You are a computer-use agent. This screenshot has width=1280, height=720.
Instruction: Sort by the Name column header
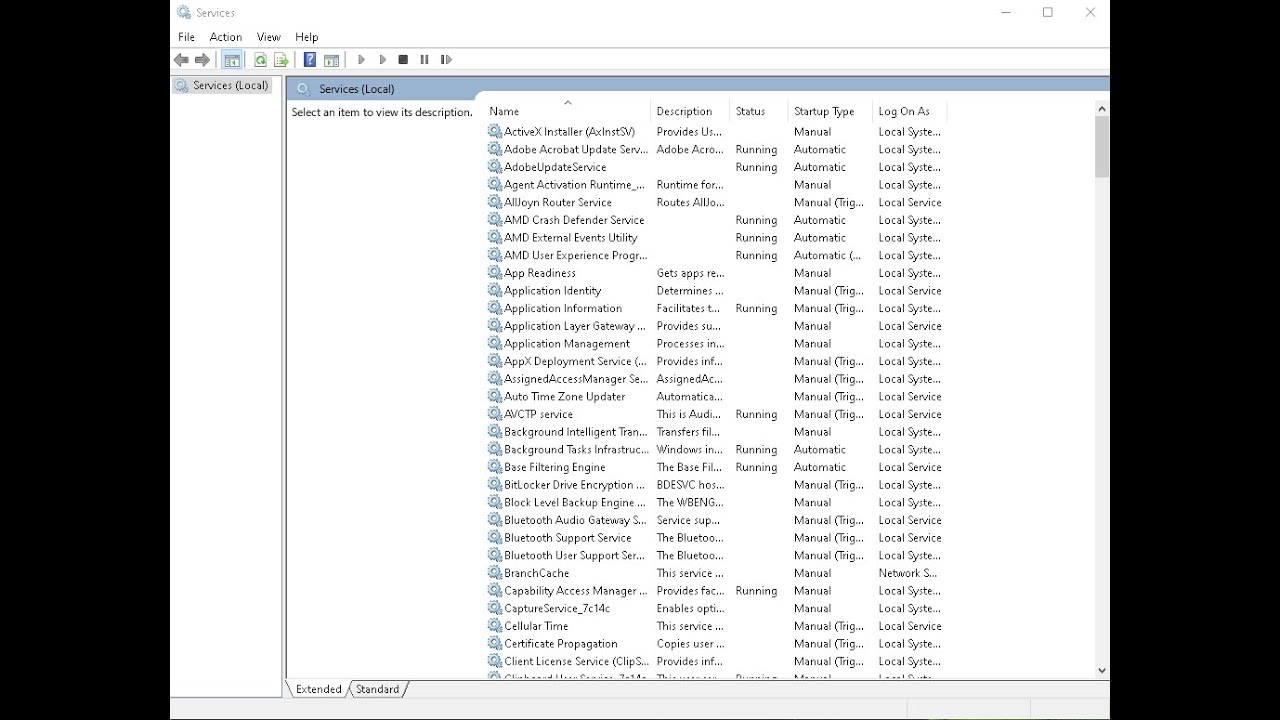click(567, 111)
